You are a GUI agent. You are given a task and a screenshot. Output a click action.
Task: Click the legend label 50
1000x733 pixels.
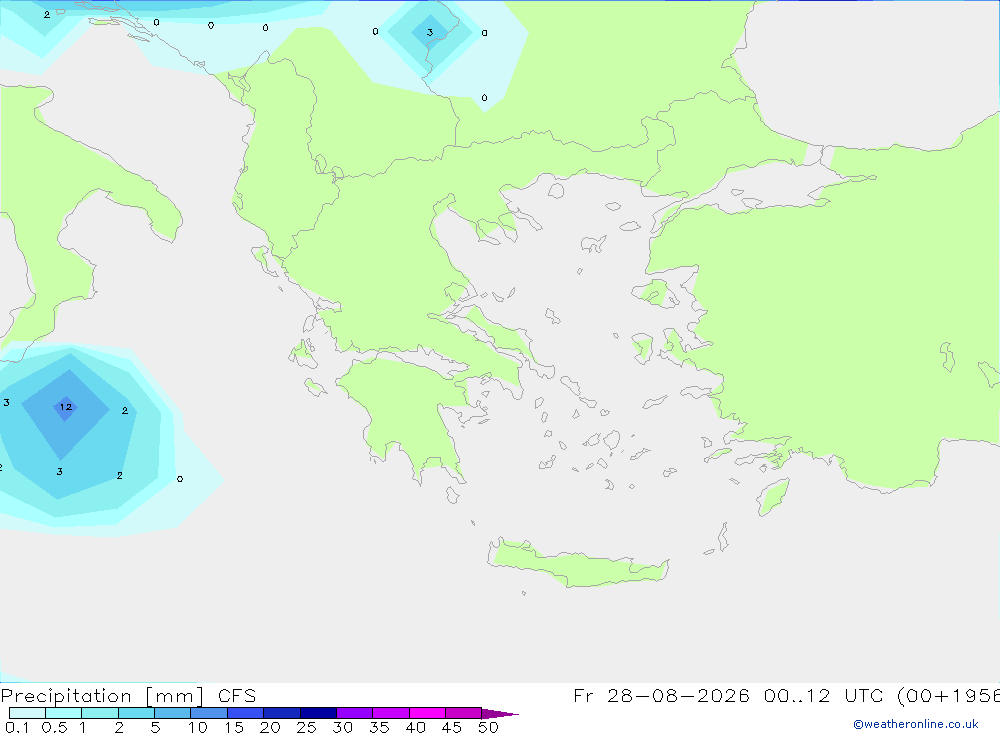(x=488, y=727)
